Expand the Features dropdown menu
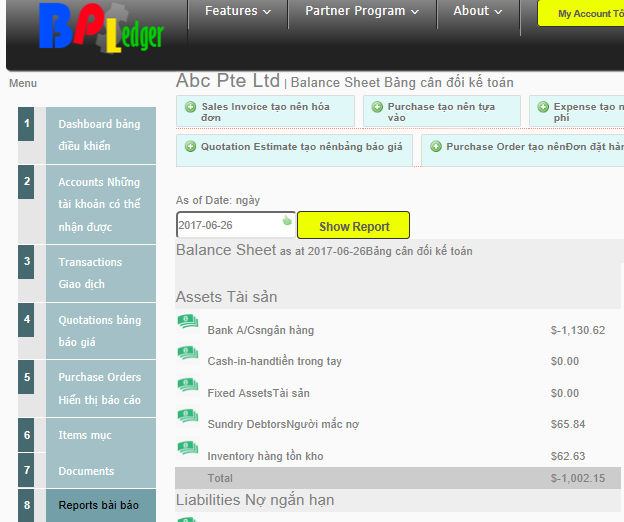Image resolution: width=624 pixels, height=522 pixels. point(237,12)
